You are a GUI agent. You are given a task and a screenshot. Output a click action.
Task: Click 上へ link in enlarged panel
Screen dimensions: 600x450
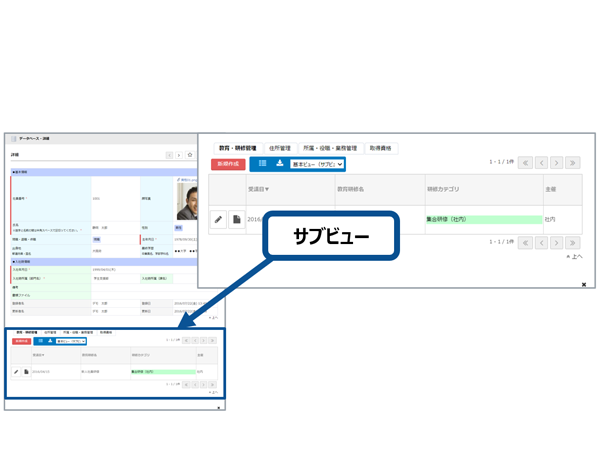[x=575, y=256]
